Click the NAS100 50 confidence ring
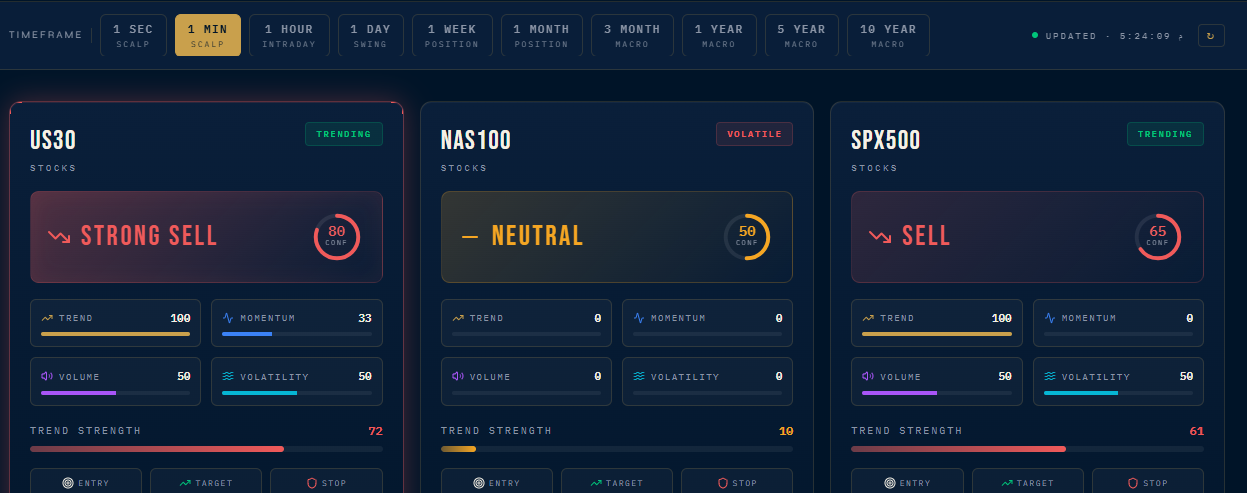Screen dimensions: 1247x493 click(x=747, y=237)
